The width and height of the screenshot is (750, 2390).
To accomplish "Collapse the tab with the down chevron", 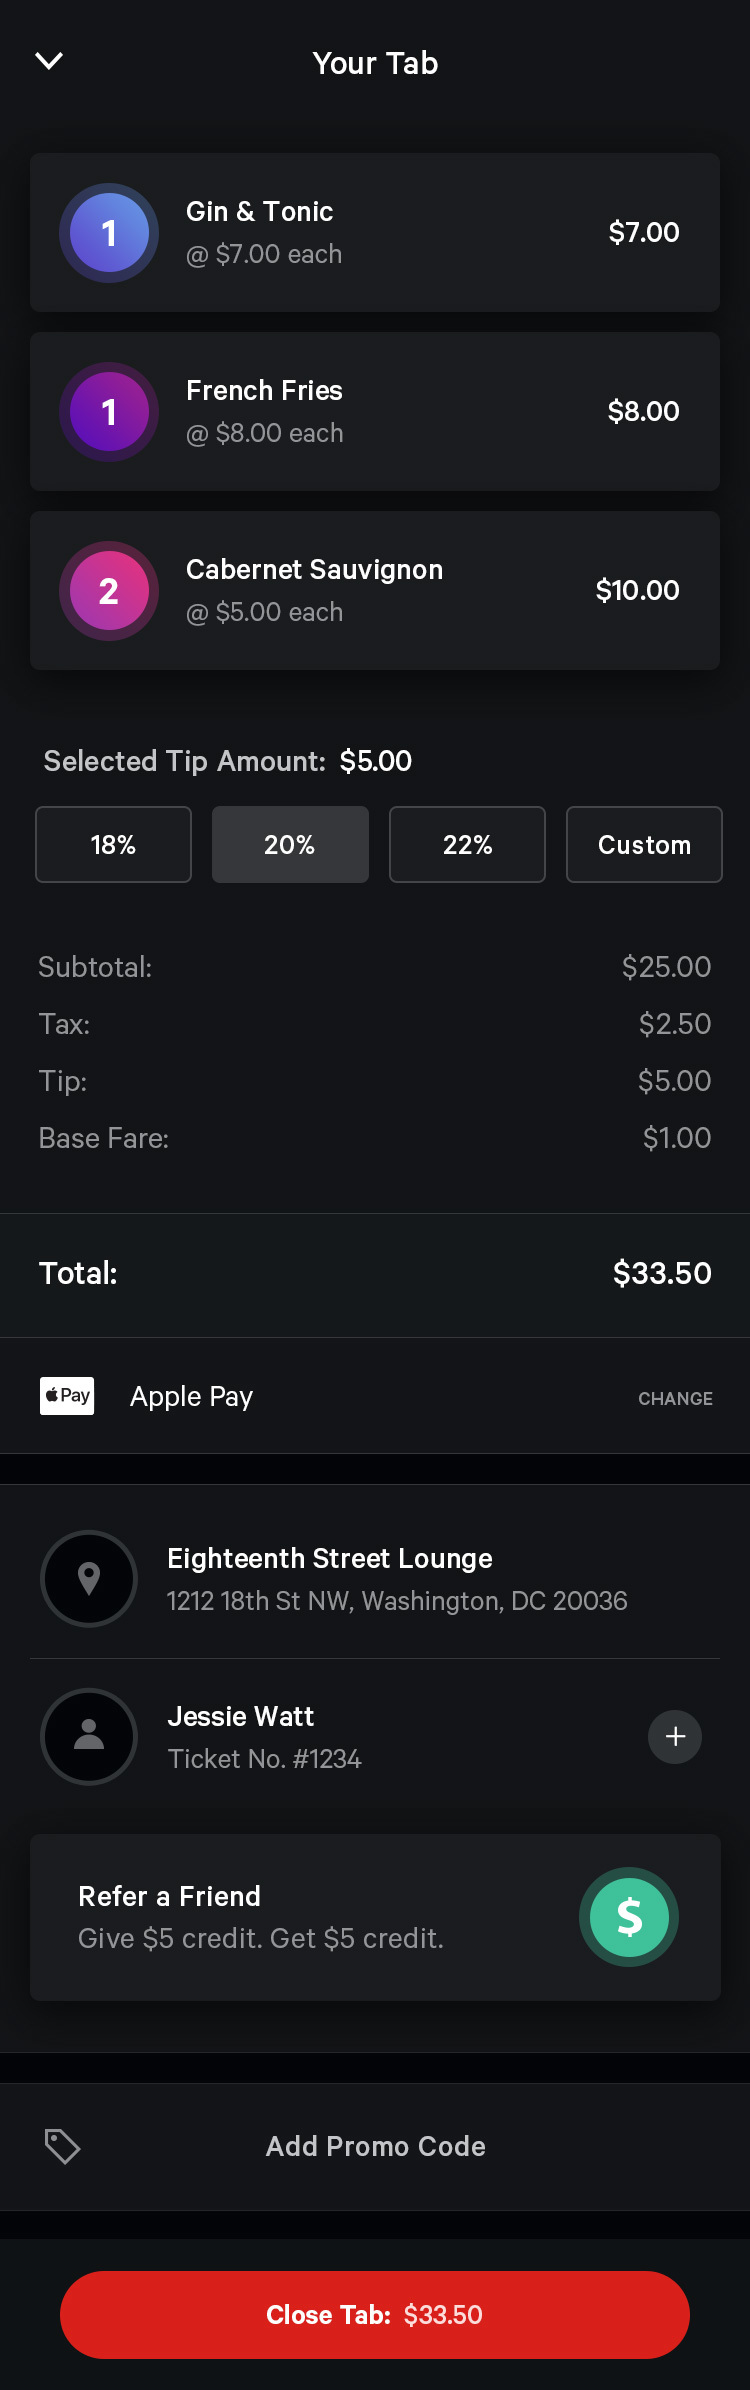I will (x=49, y=62).
